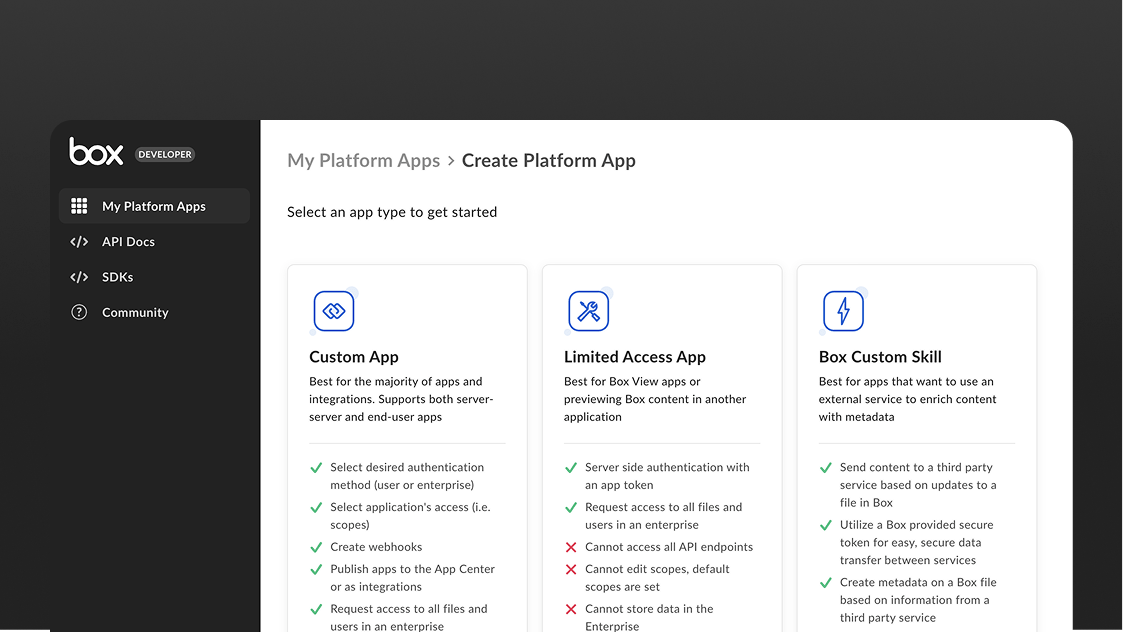This screenshot has width=1127, height=633.
Task: Click 'Publish apps to the App Center' text
Action: [x=413, y=578]
